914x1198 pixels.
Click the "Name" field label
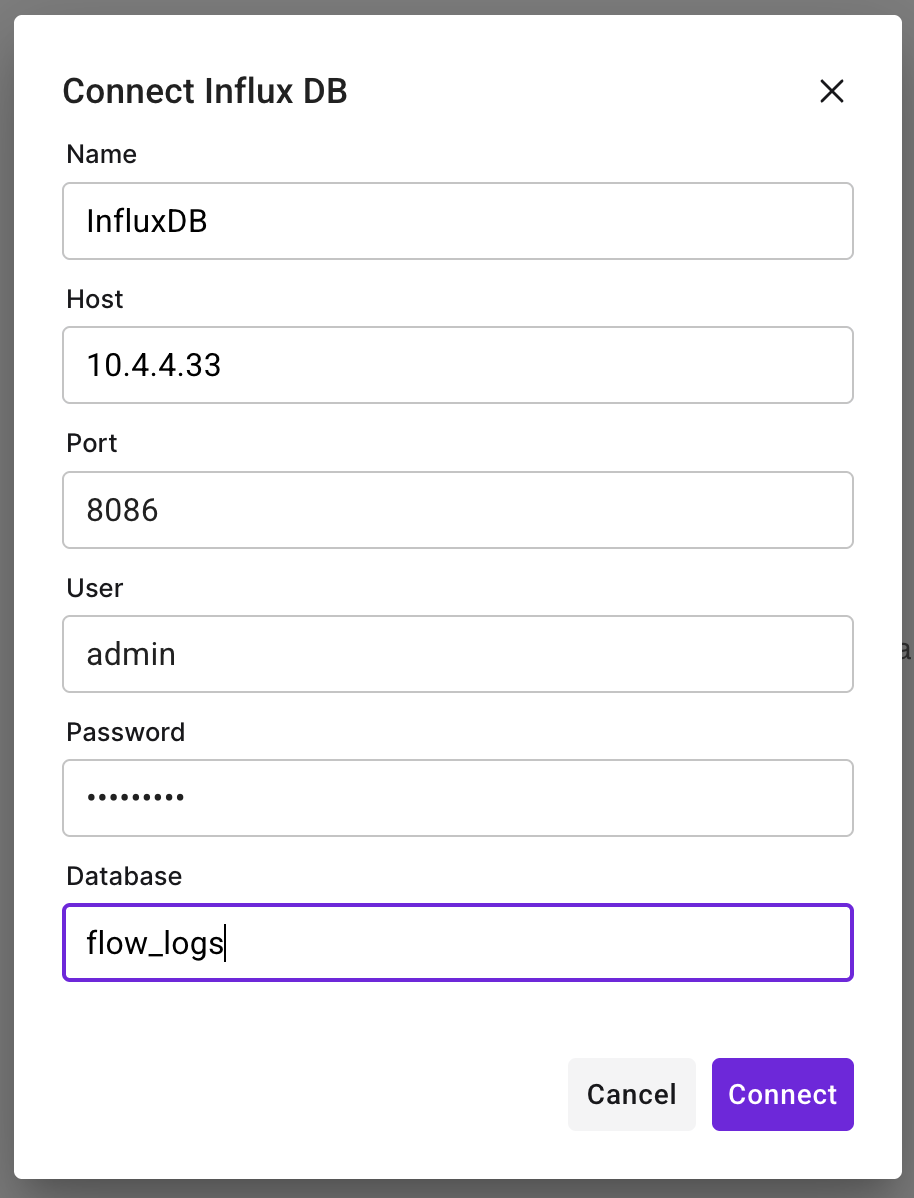coord(101,154)
